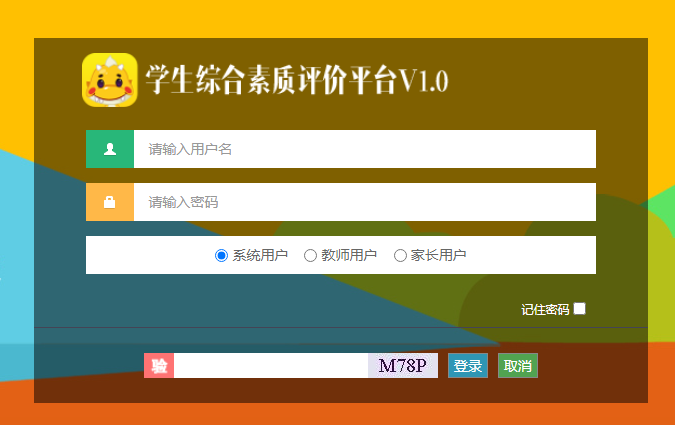Focus the verification code input box
Screen dimensions: 675x425
tap(271, 366)
